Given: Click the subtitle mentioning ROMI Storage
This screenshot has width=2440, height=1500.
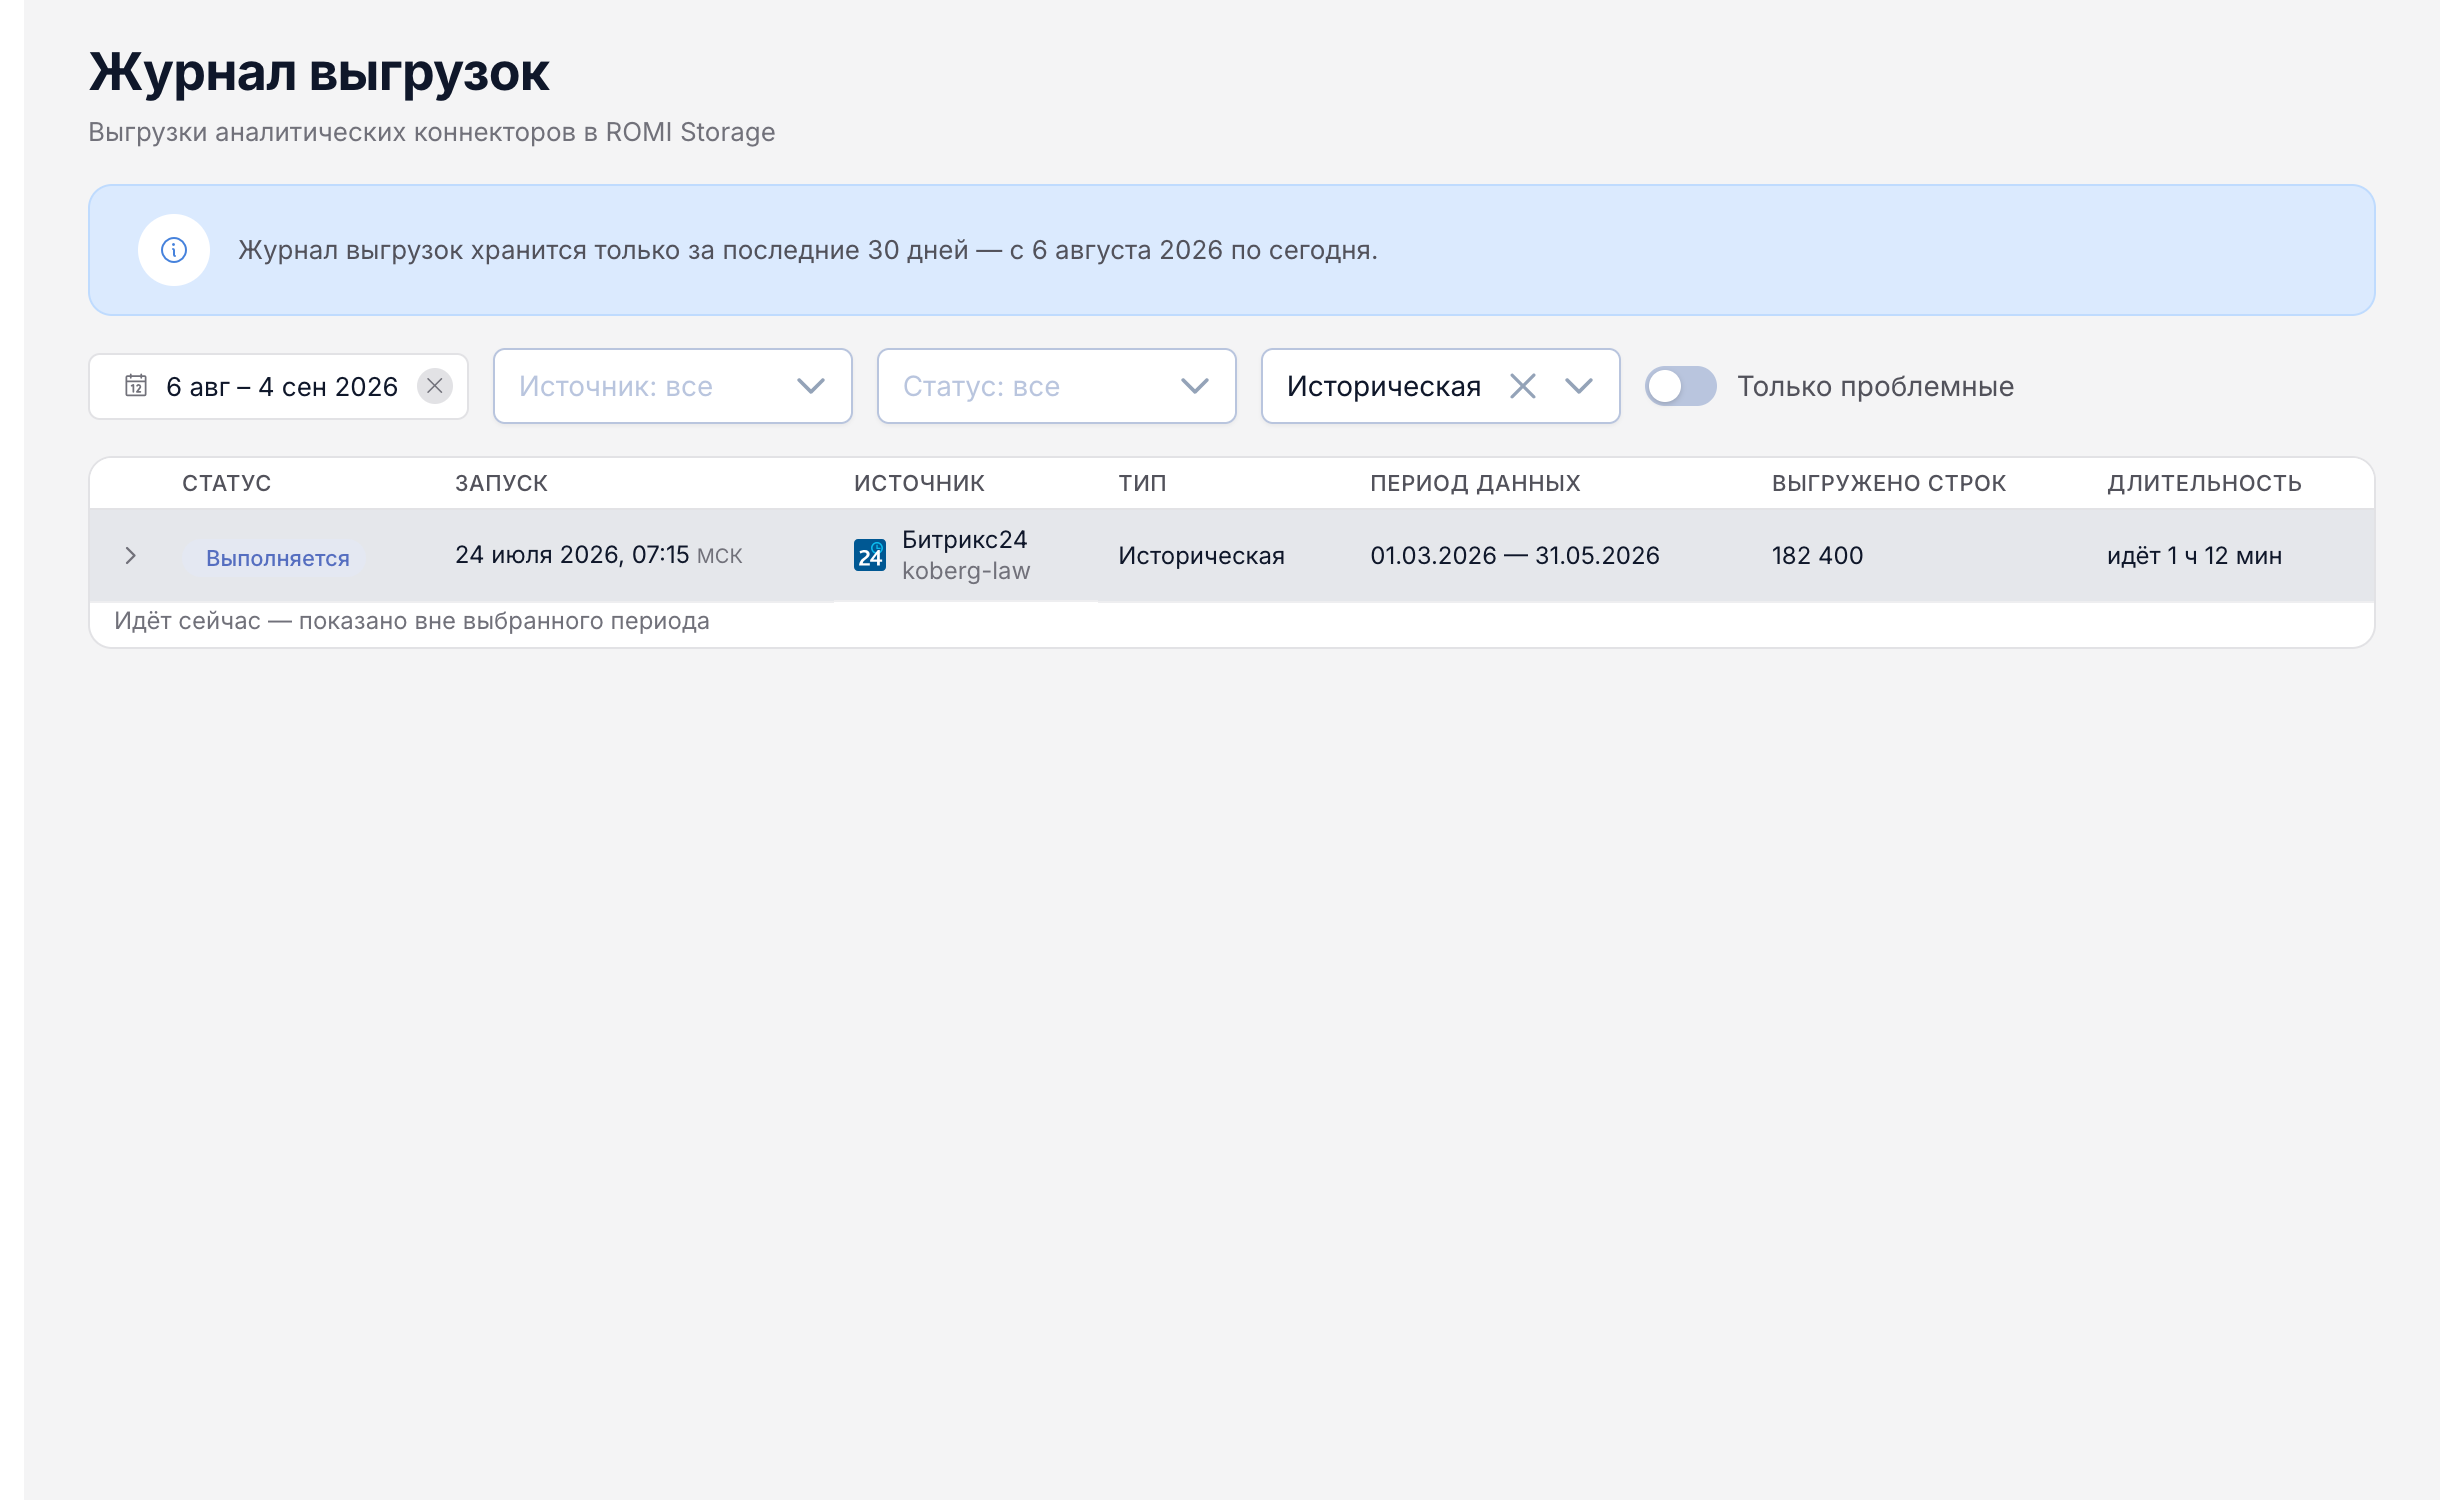Looking at the screenshot, I should 432,132.
